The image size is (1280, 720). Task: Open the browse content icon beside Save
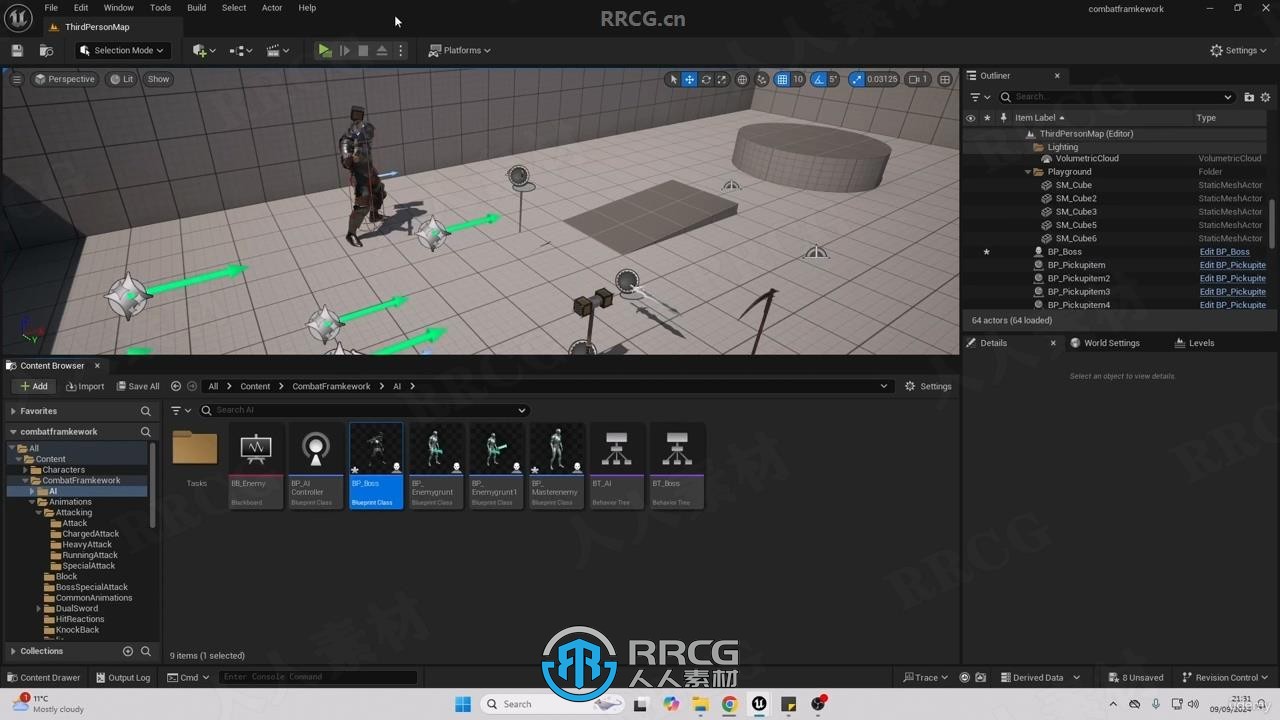[x=46, y=50]
